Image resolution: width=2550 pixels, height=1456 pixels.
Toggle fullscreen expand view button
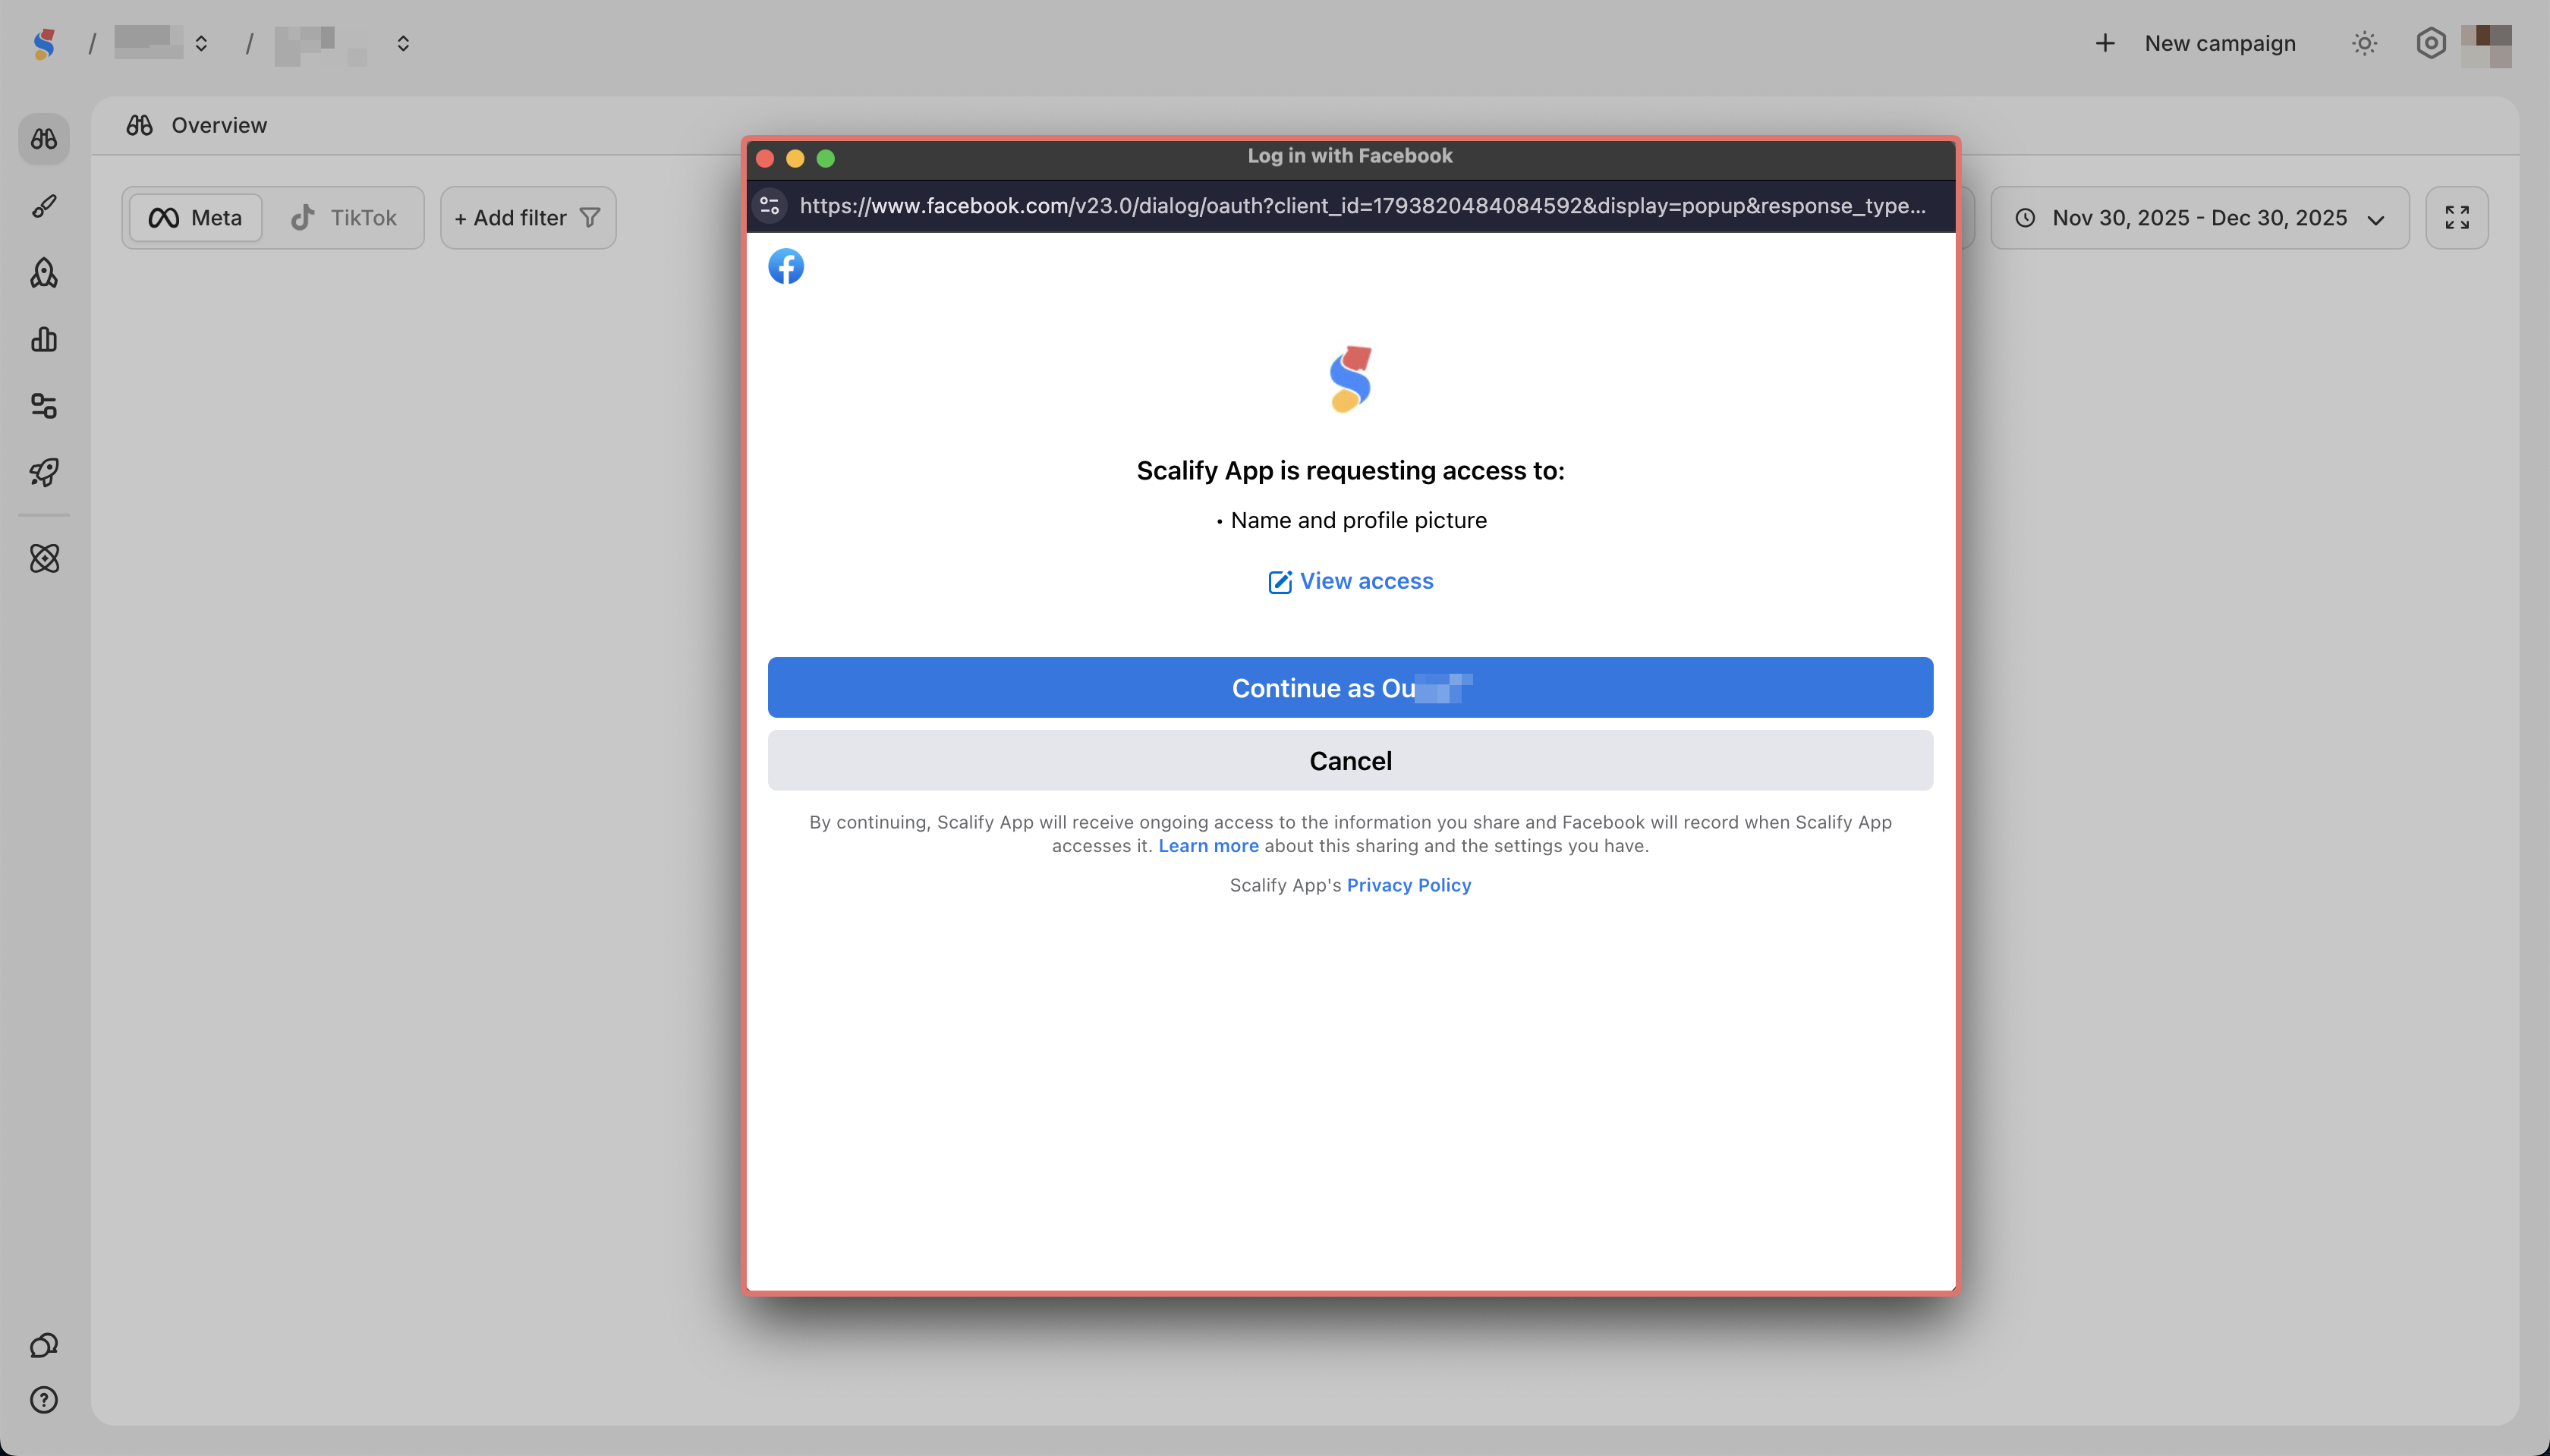point(2457,218)
